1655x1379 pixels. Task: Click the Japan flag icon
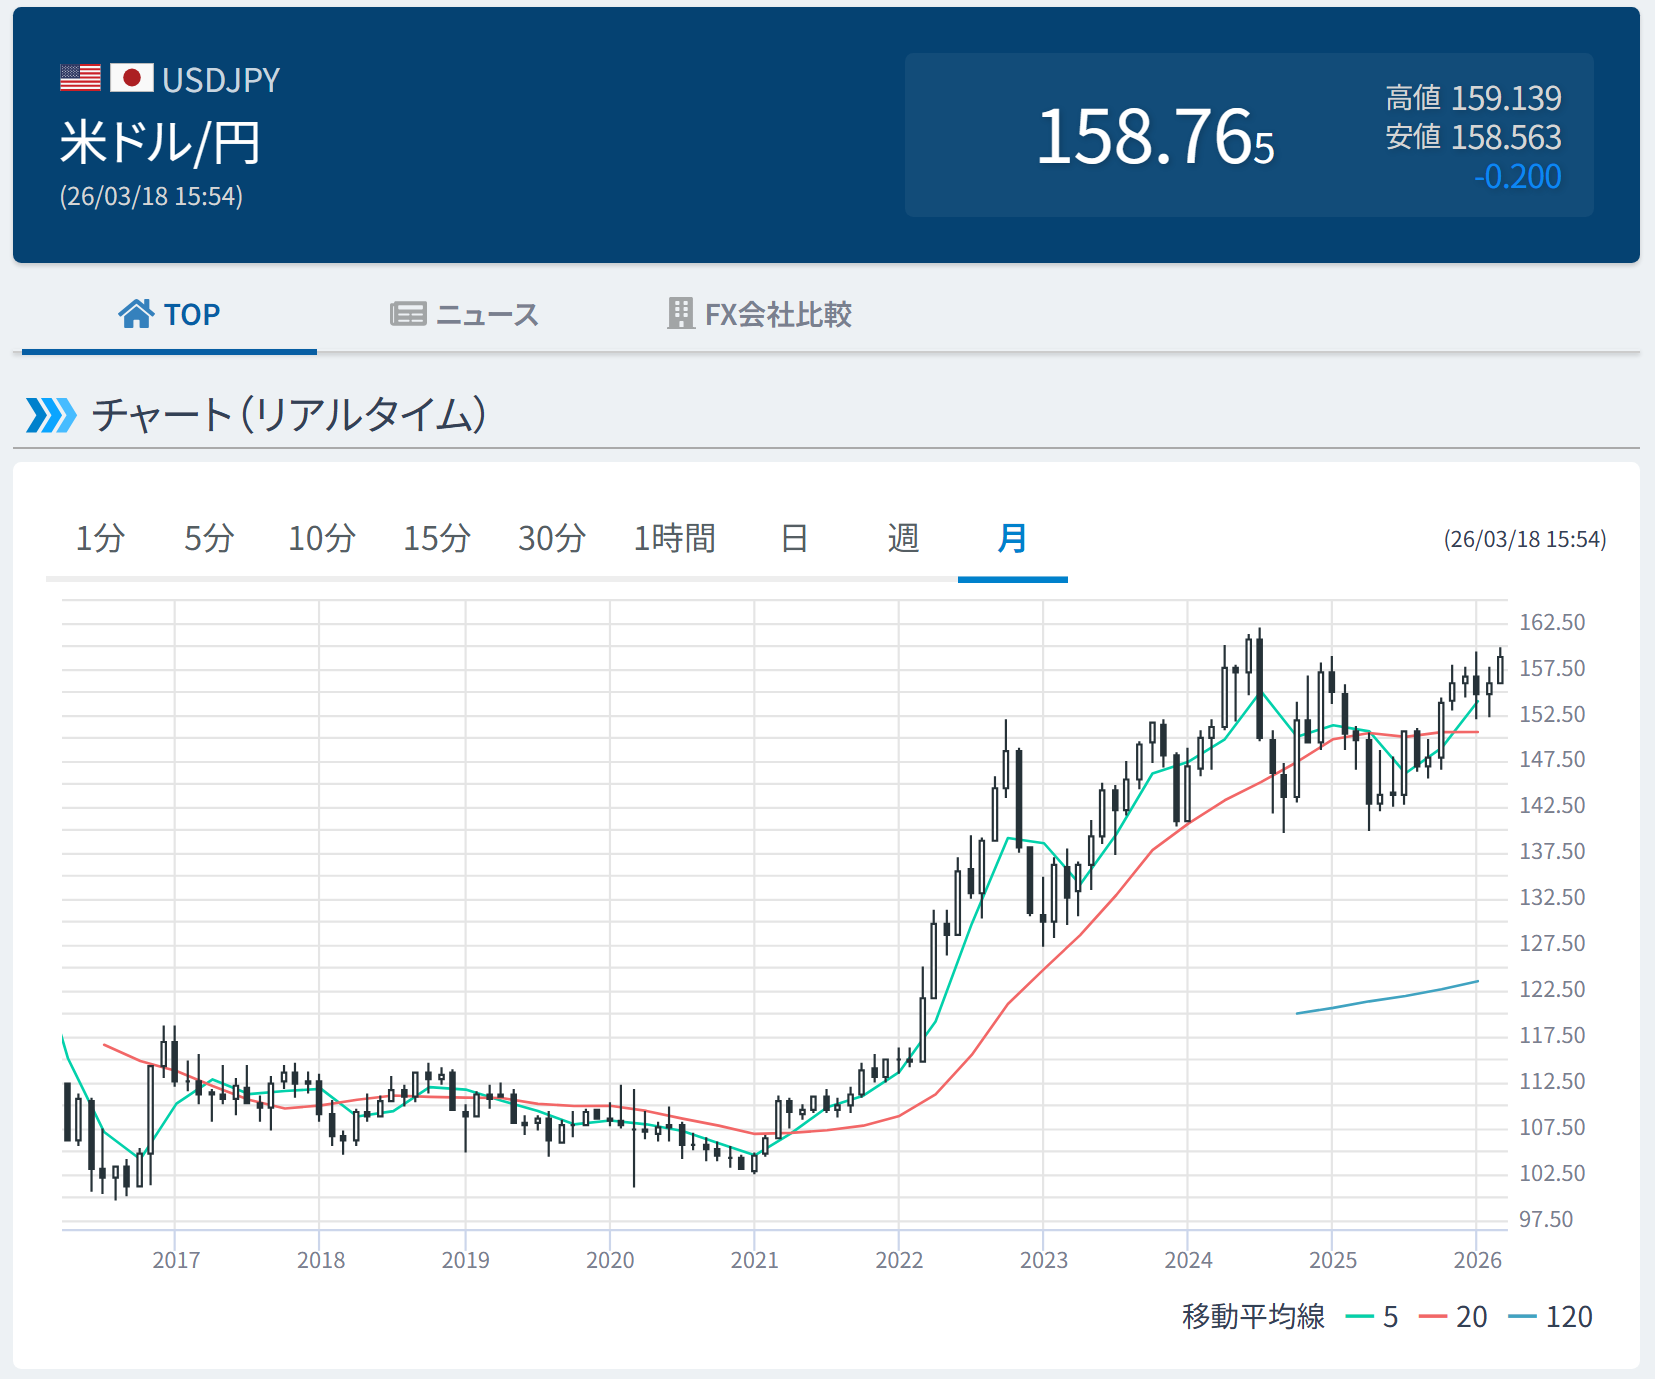click(x=131, y=78)
